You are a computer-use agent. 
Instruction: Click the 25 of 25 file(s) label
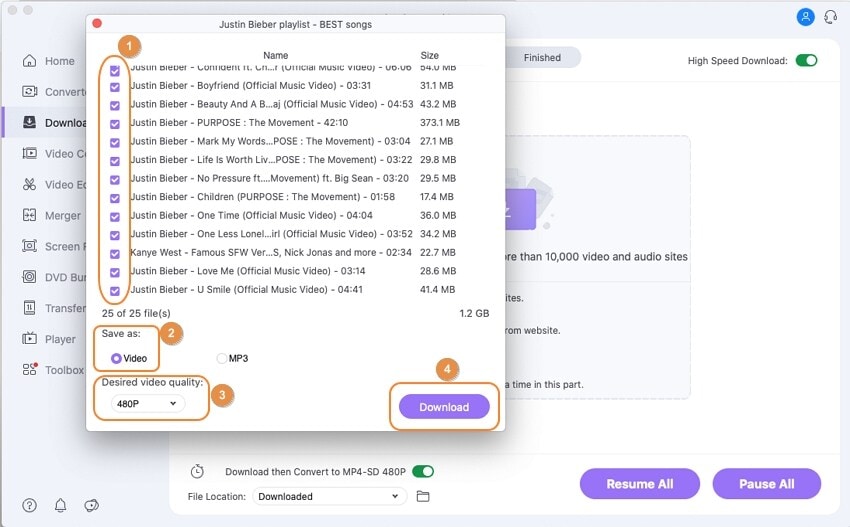click(x=136, y=313)
